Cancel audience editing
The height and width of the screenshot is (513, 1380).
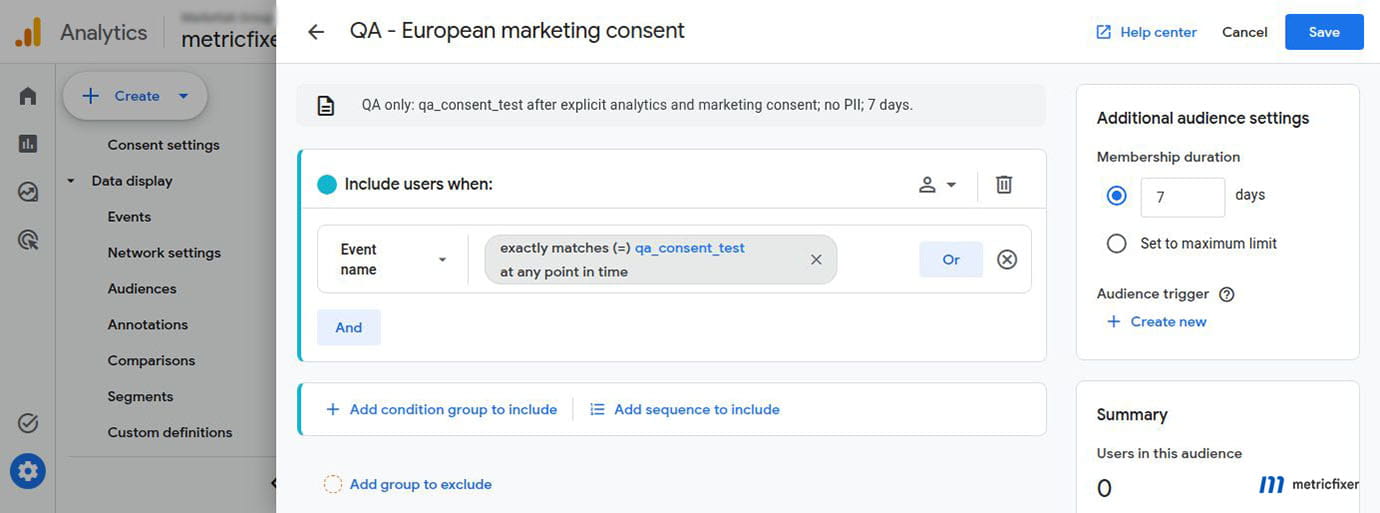1244,32
